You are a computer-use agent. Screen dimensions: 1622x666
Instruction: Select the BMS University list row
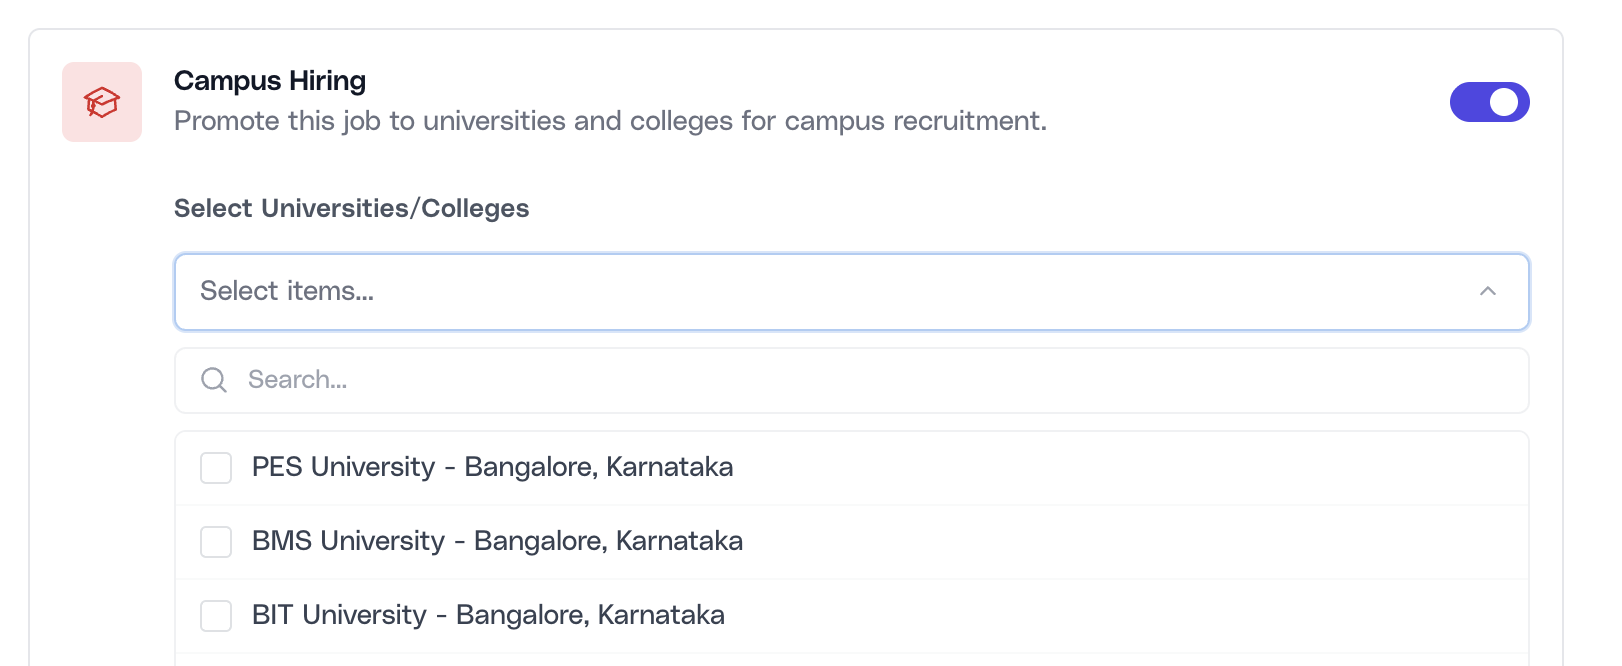[x=496, y=541]
